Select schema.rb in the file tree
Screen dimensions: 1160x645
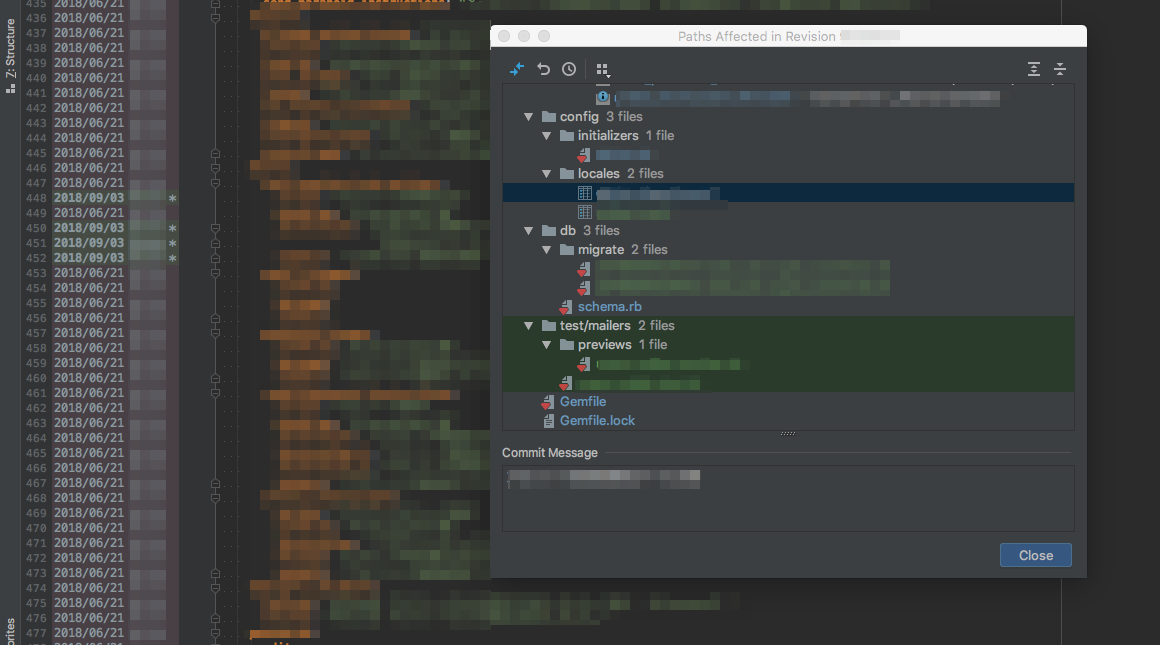pyautogui.click(x=609, y=307)
